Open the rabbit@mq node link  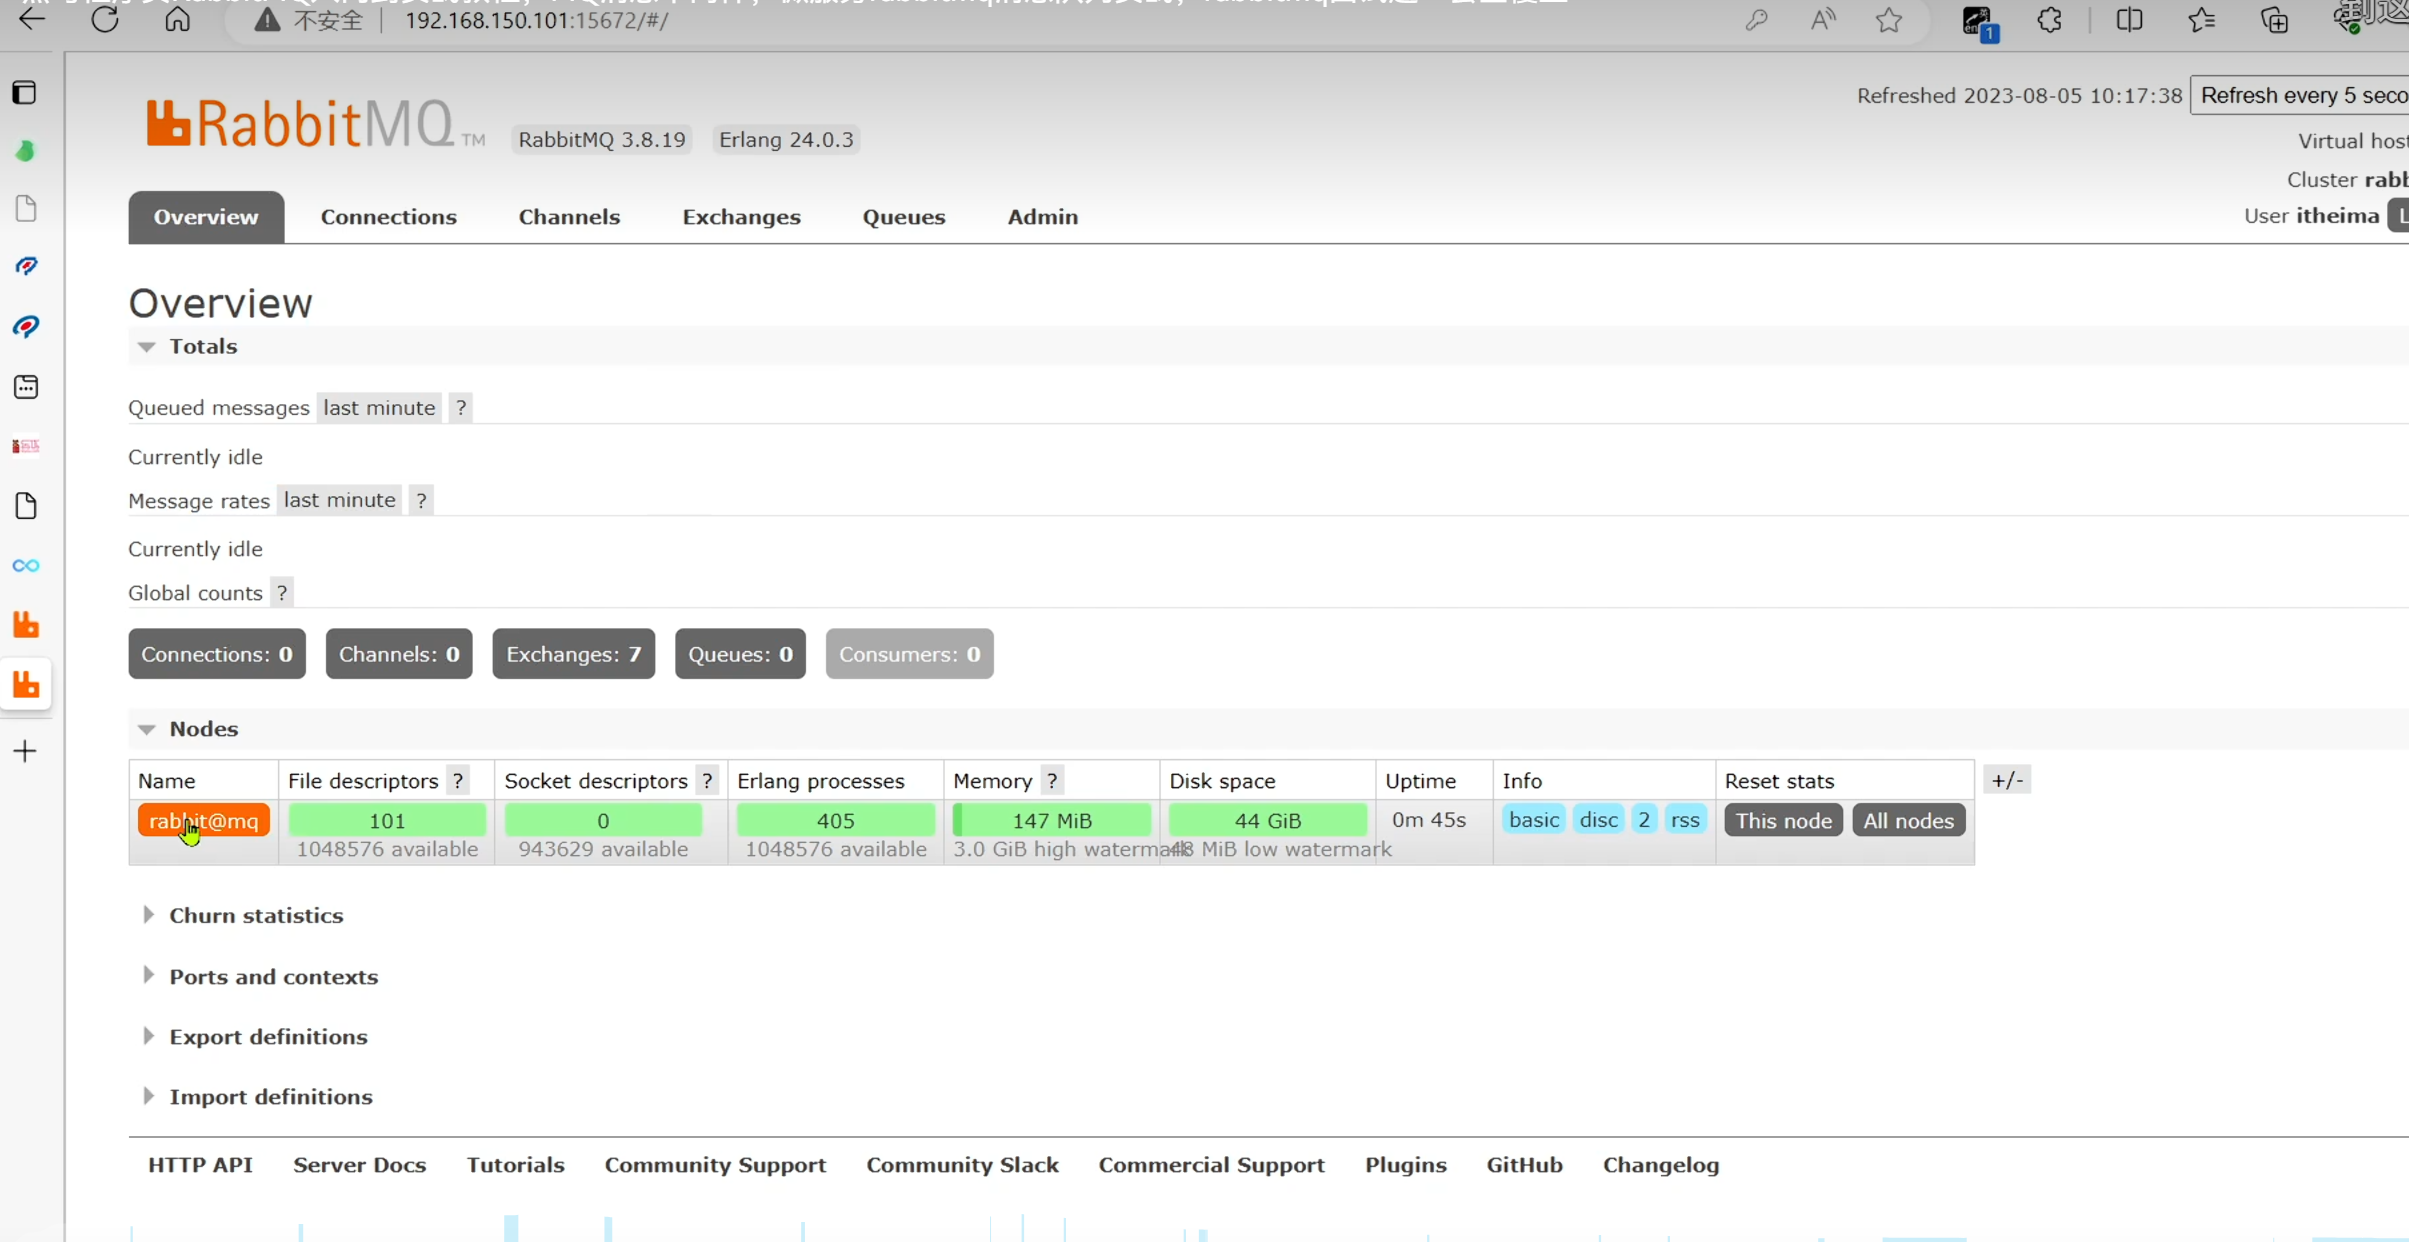tap(203, 821)
